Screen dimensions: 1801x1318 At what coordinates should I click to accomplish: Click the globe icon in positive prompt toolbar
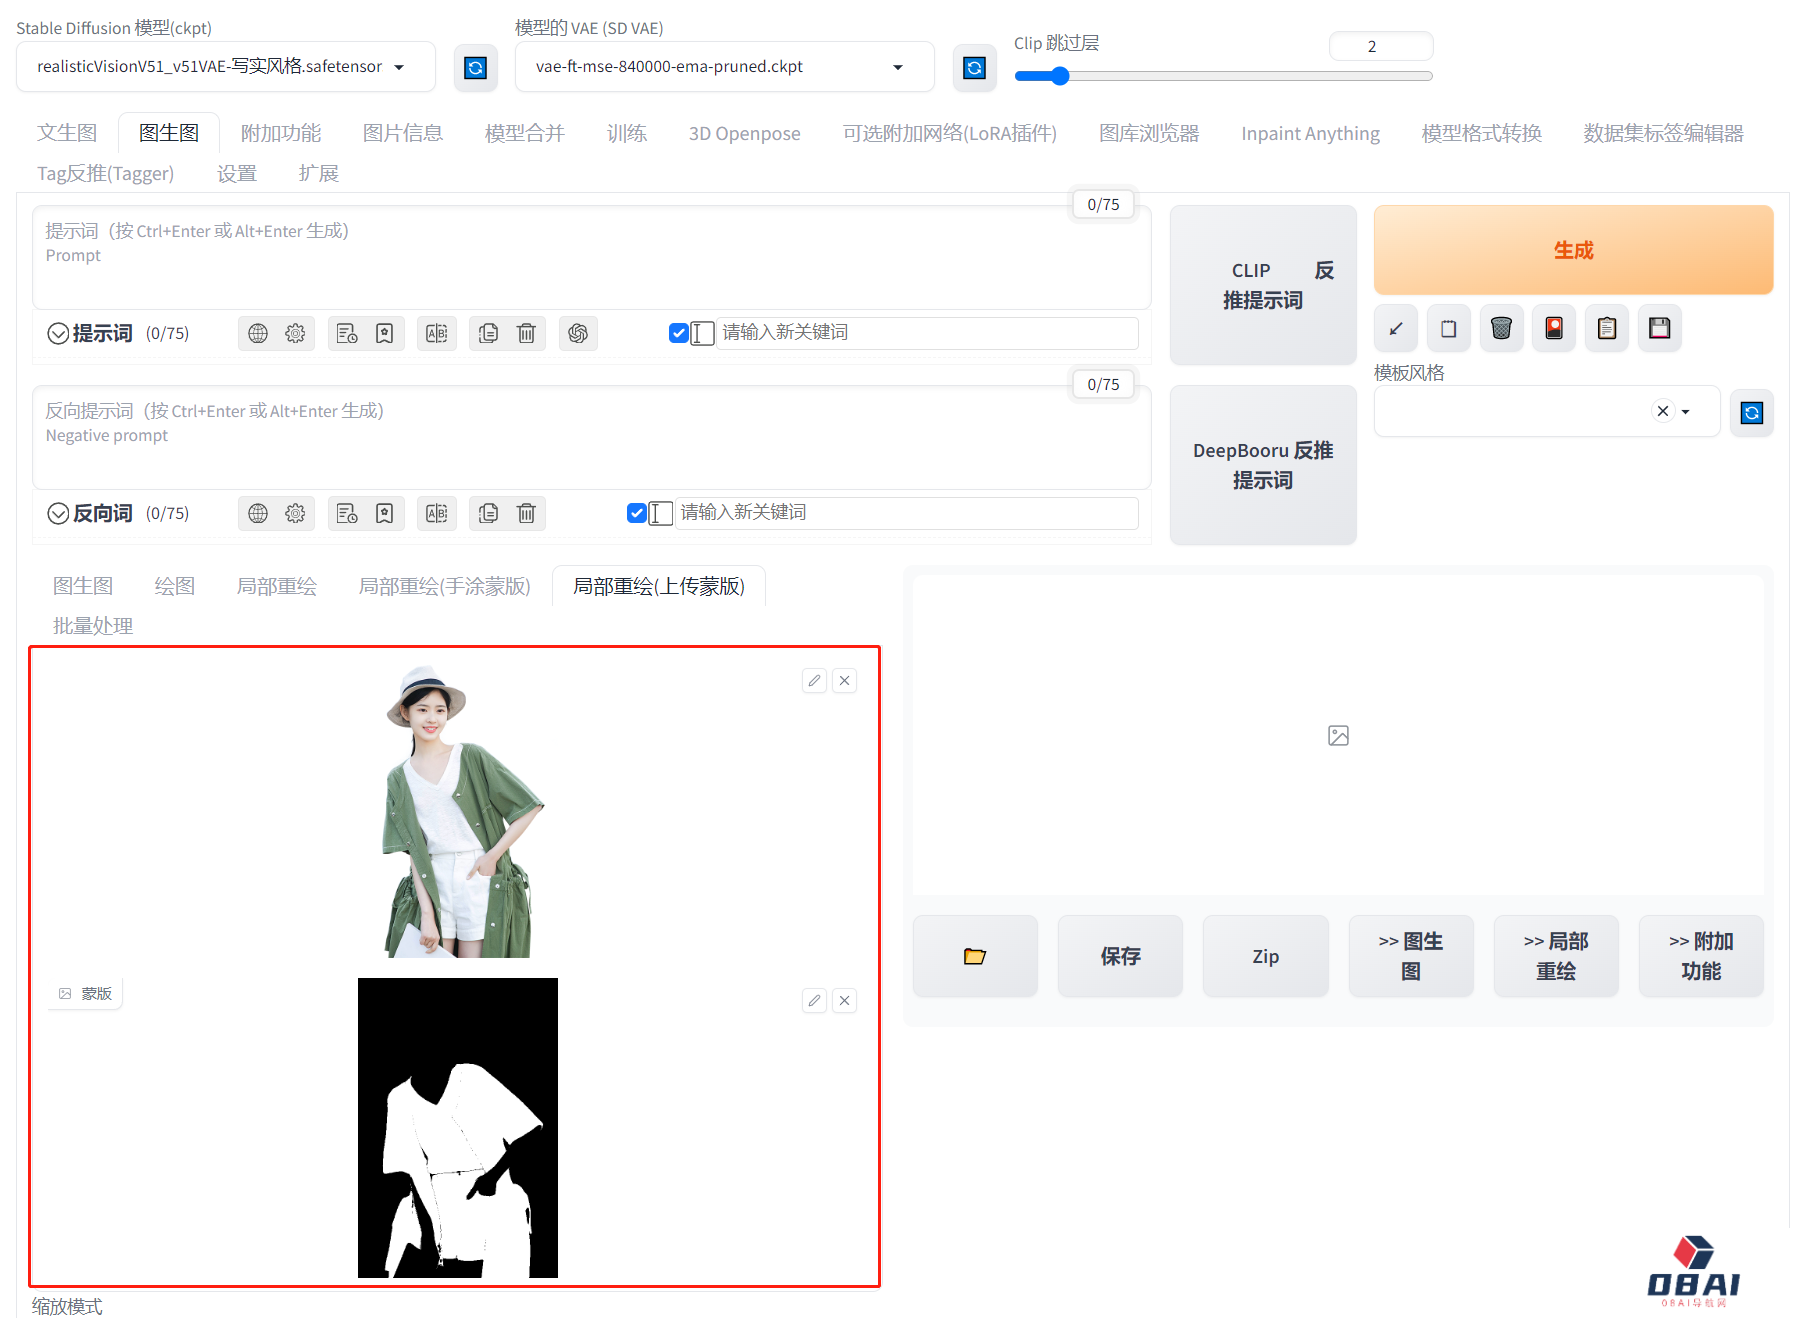(x=258, y=334)
